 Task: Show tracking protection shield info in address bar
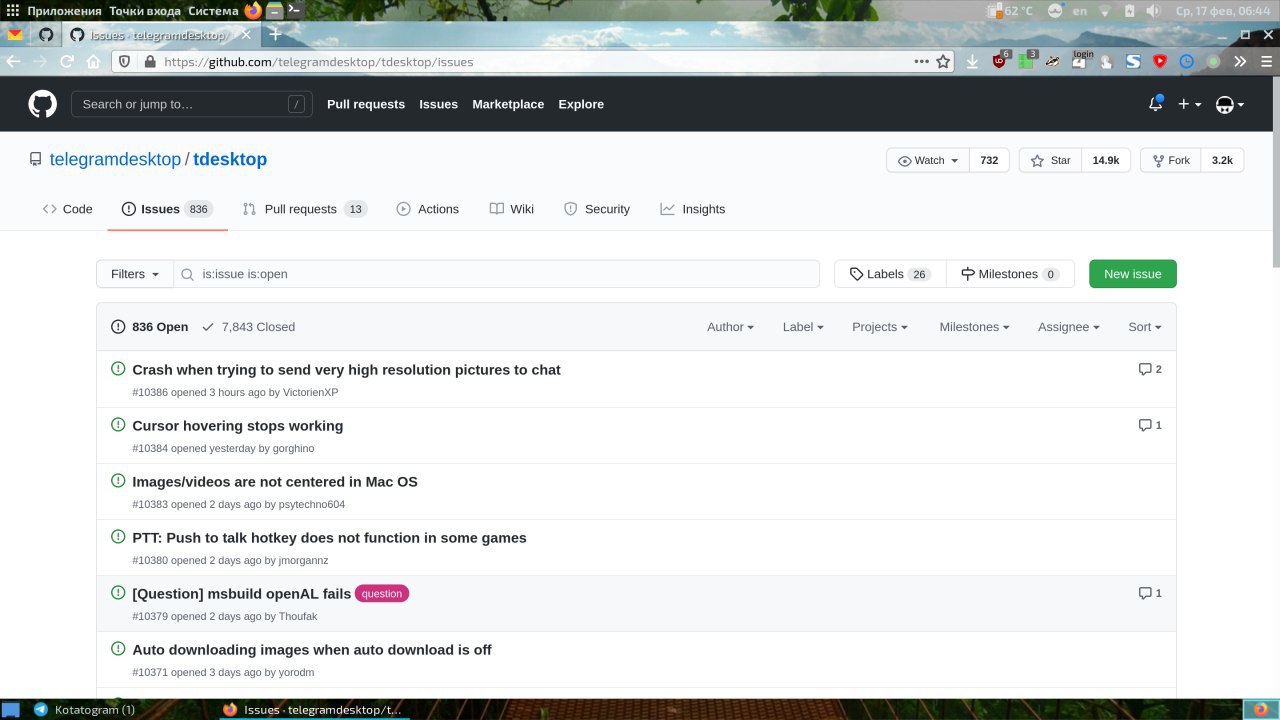click(x=125, y=61)
